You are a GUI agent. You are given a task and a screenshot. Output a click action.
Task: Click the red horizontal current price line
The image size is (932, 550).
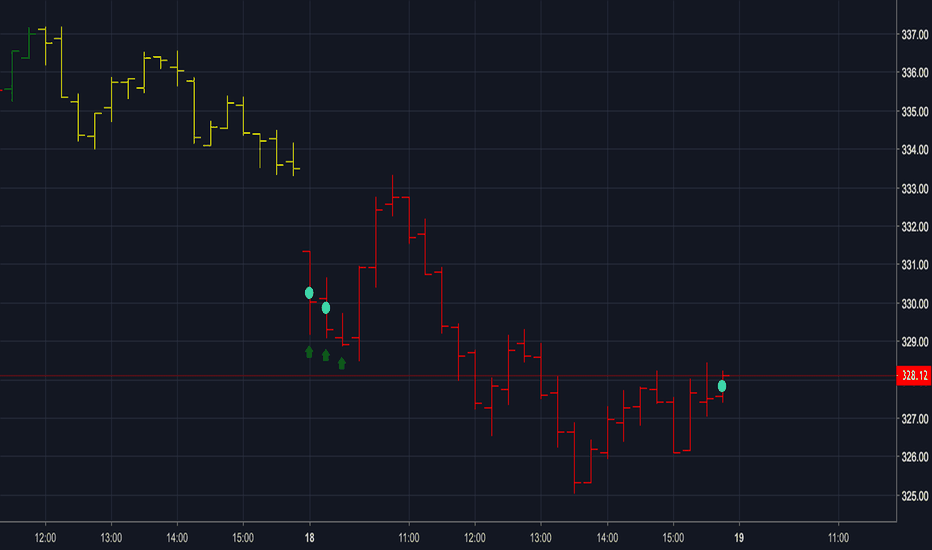point(448,376)
